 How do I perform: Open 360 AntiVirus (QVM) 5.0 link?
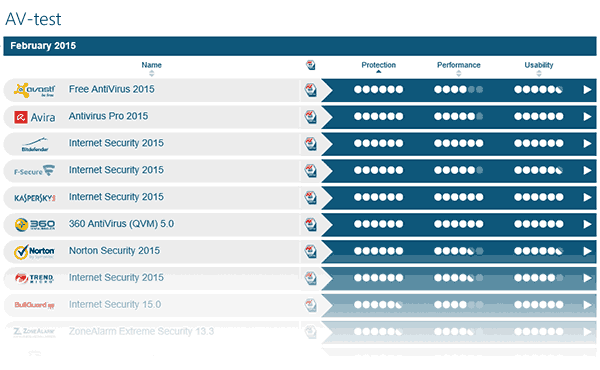[x=121, y=224]
